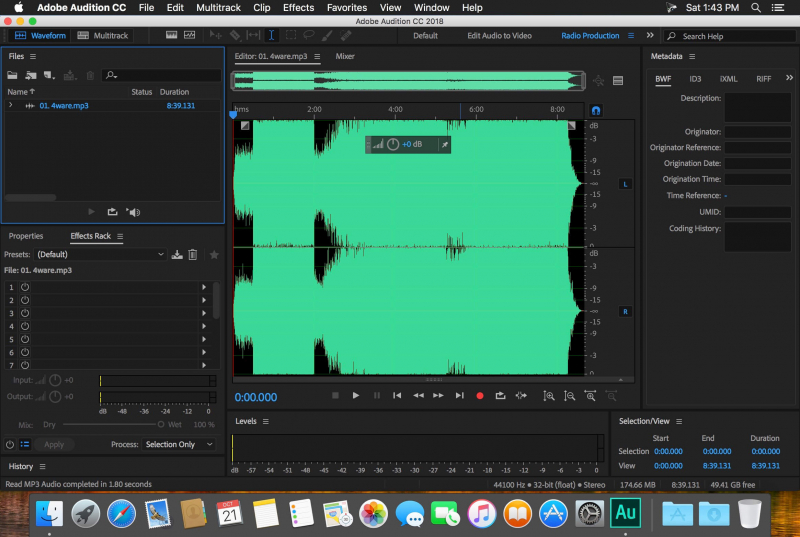Screen dimensions: 800x537
Task: Open the Effects menu
Action: pos(298,7)
